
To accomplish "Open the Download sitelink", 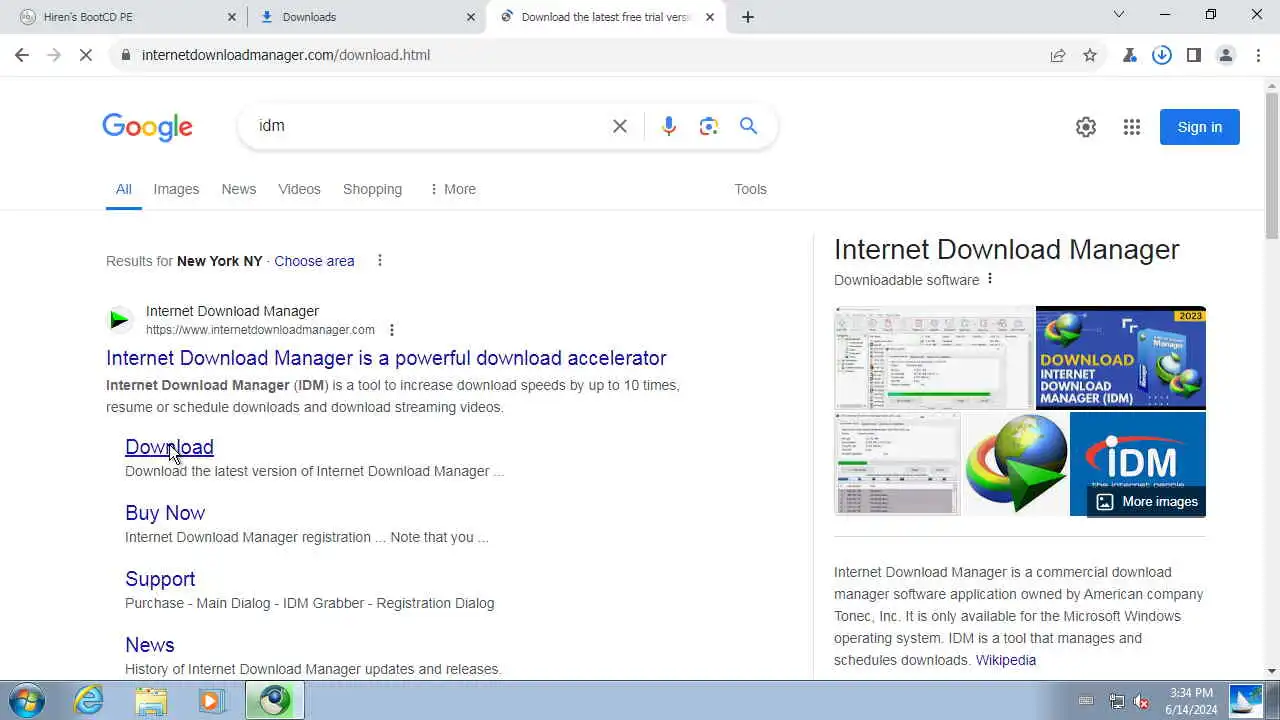I will point(169,447).
